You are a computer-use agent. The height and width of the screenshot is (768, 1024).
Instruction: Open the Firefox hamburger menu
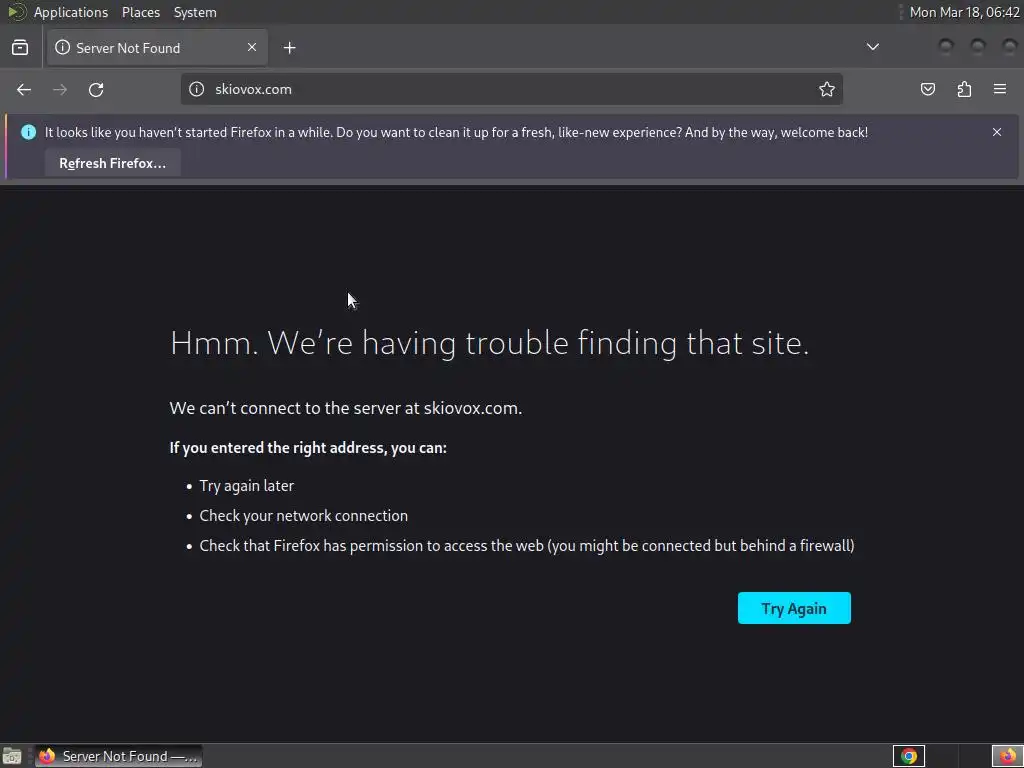(x=1000, y=89)
